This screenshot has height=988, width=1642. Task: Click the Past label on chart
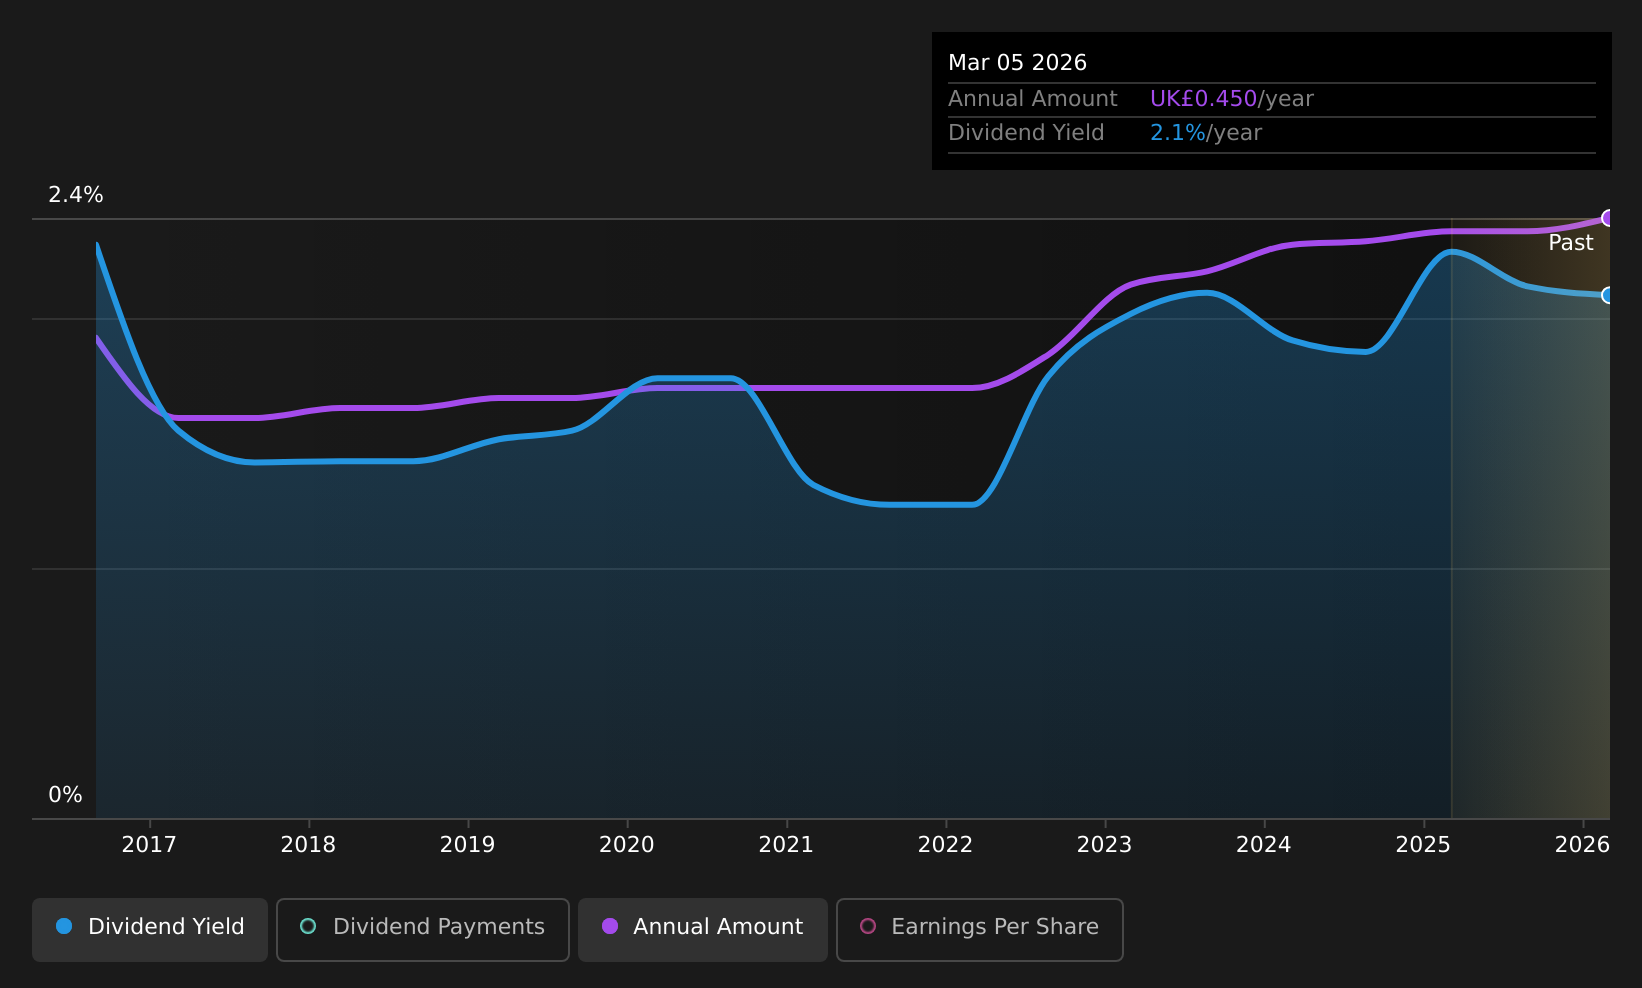pyautogui.click(x=1571, y=243)
